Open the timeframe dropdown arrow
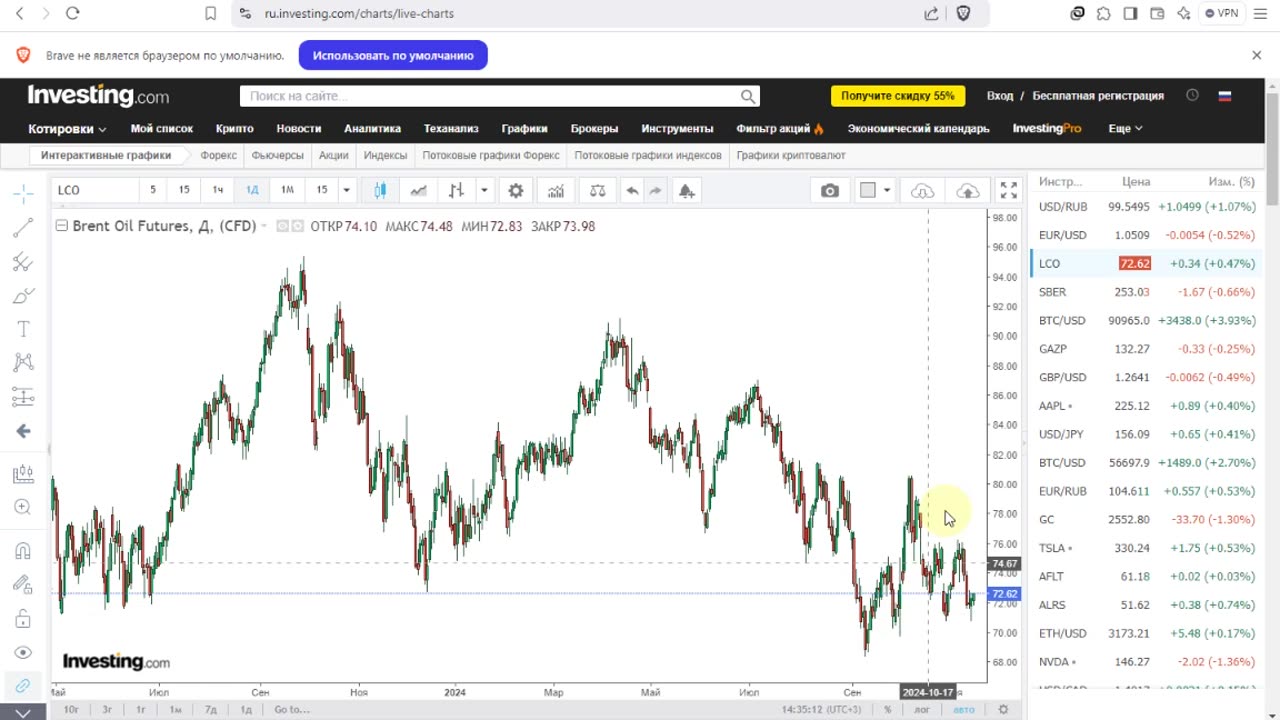 click(347, 190)
